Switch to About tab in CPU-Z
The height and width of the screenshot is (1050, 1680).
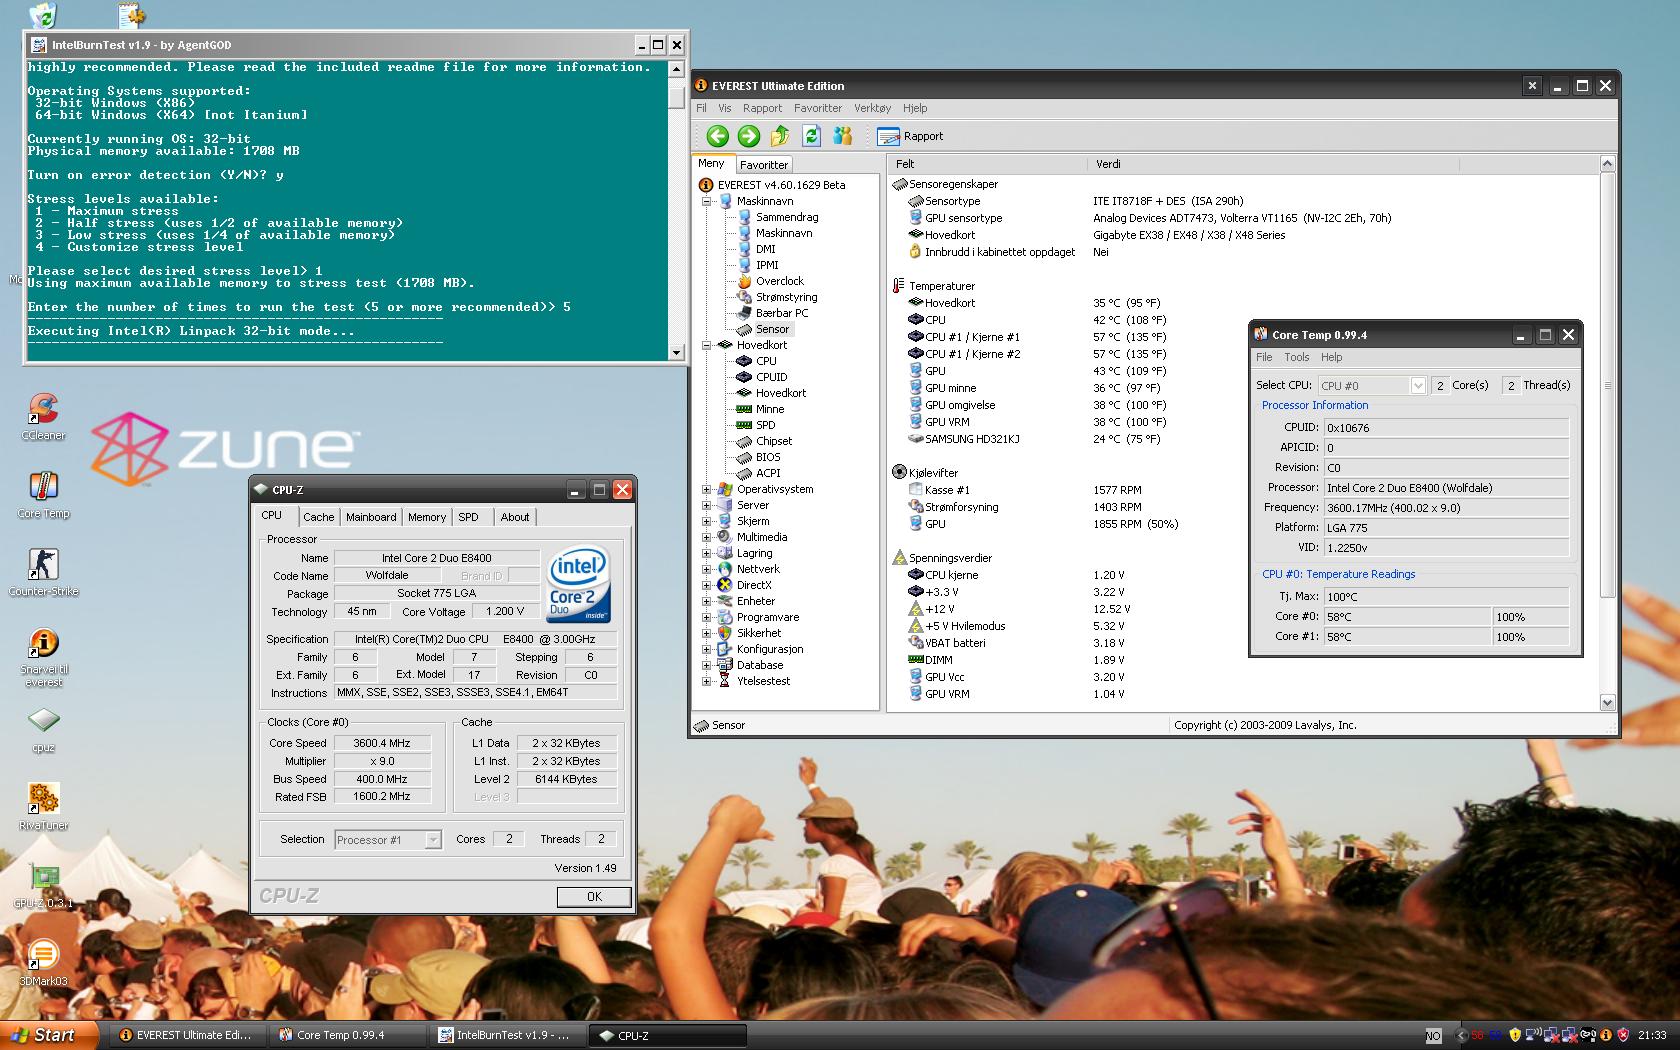(515, 517)
